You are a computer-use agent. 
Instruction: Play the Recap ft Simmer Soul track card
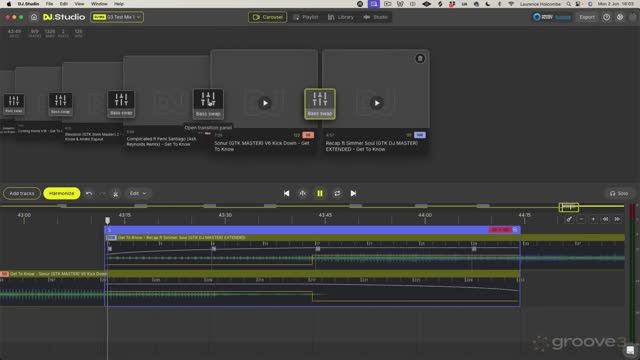(377, 103)
